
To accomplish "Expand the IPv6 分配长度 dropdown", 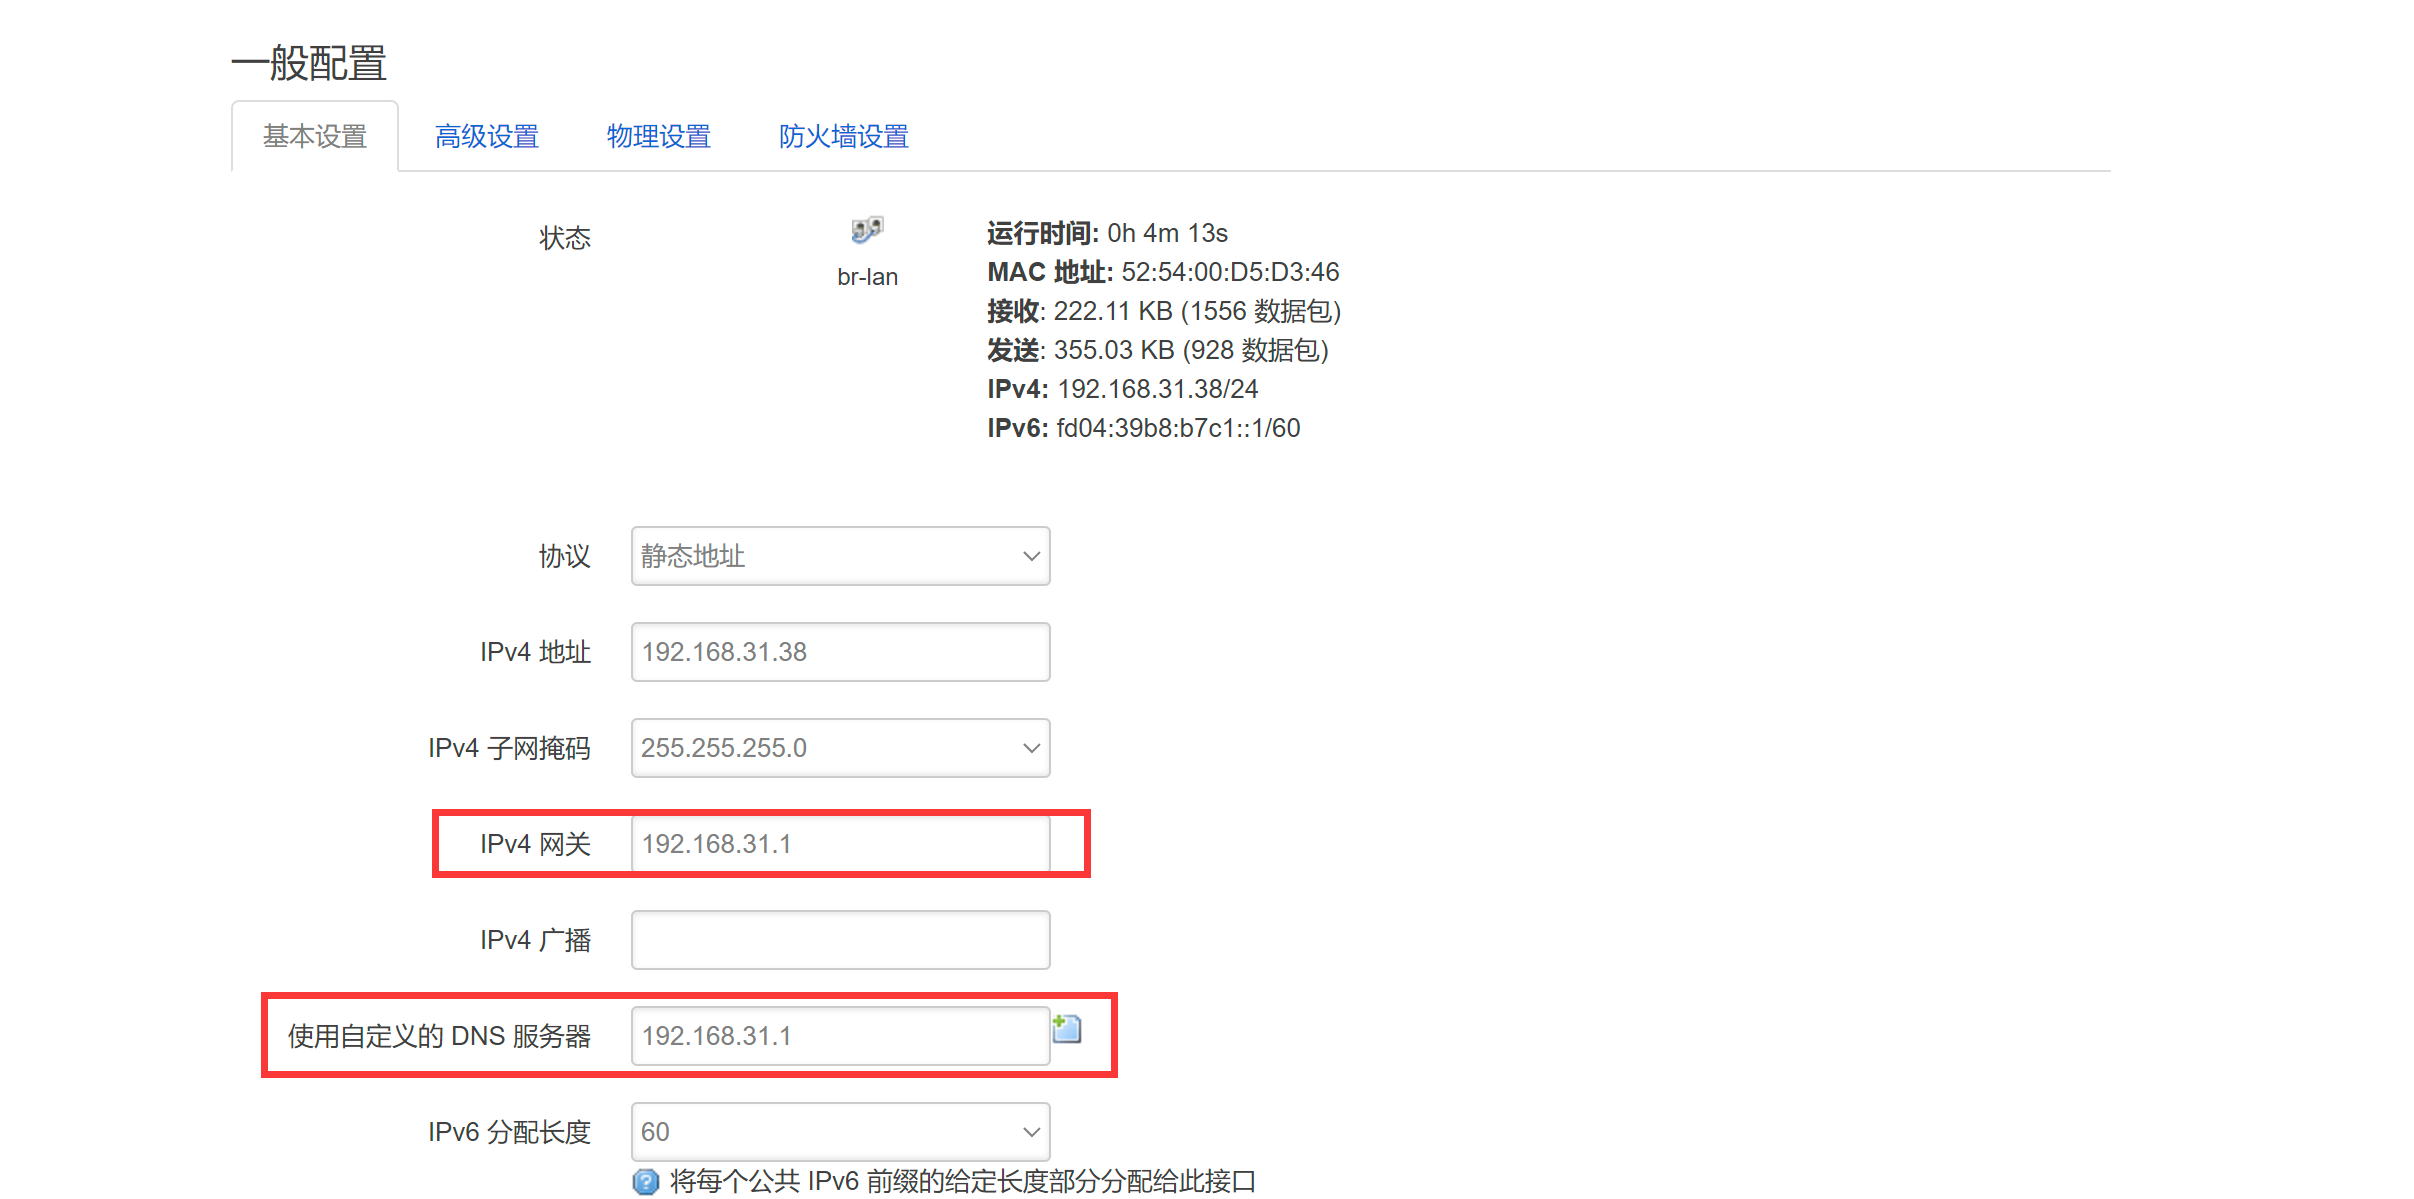I will click(x=840, y=1132).
